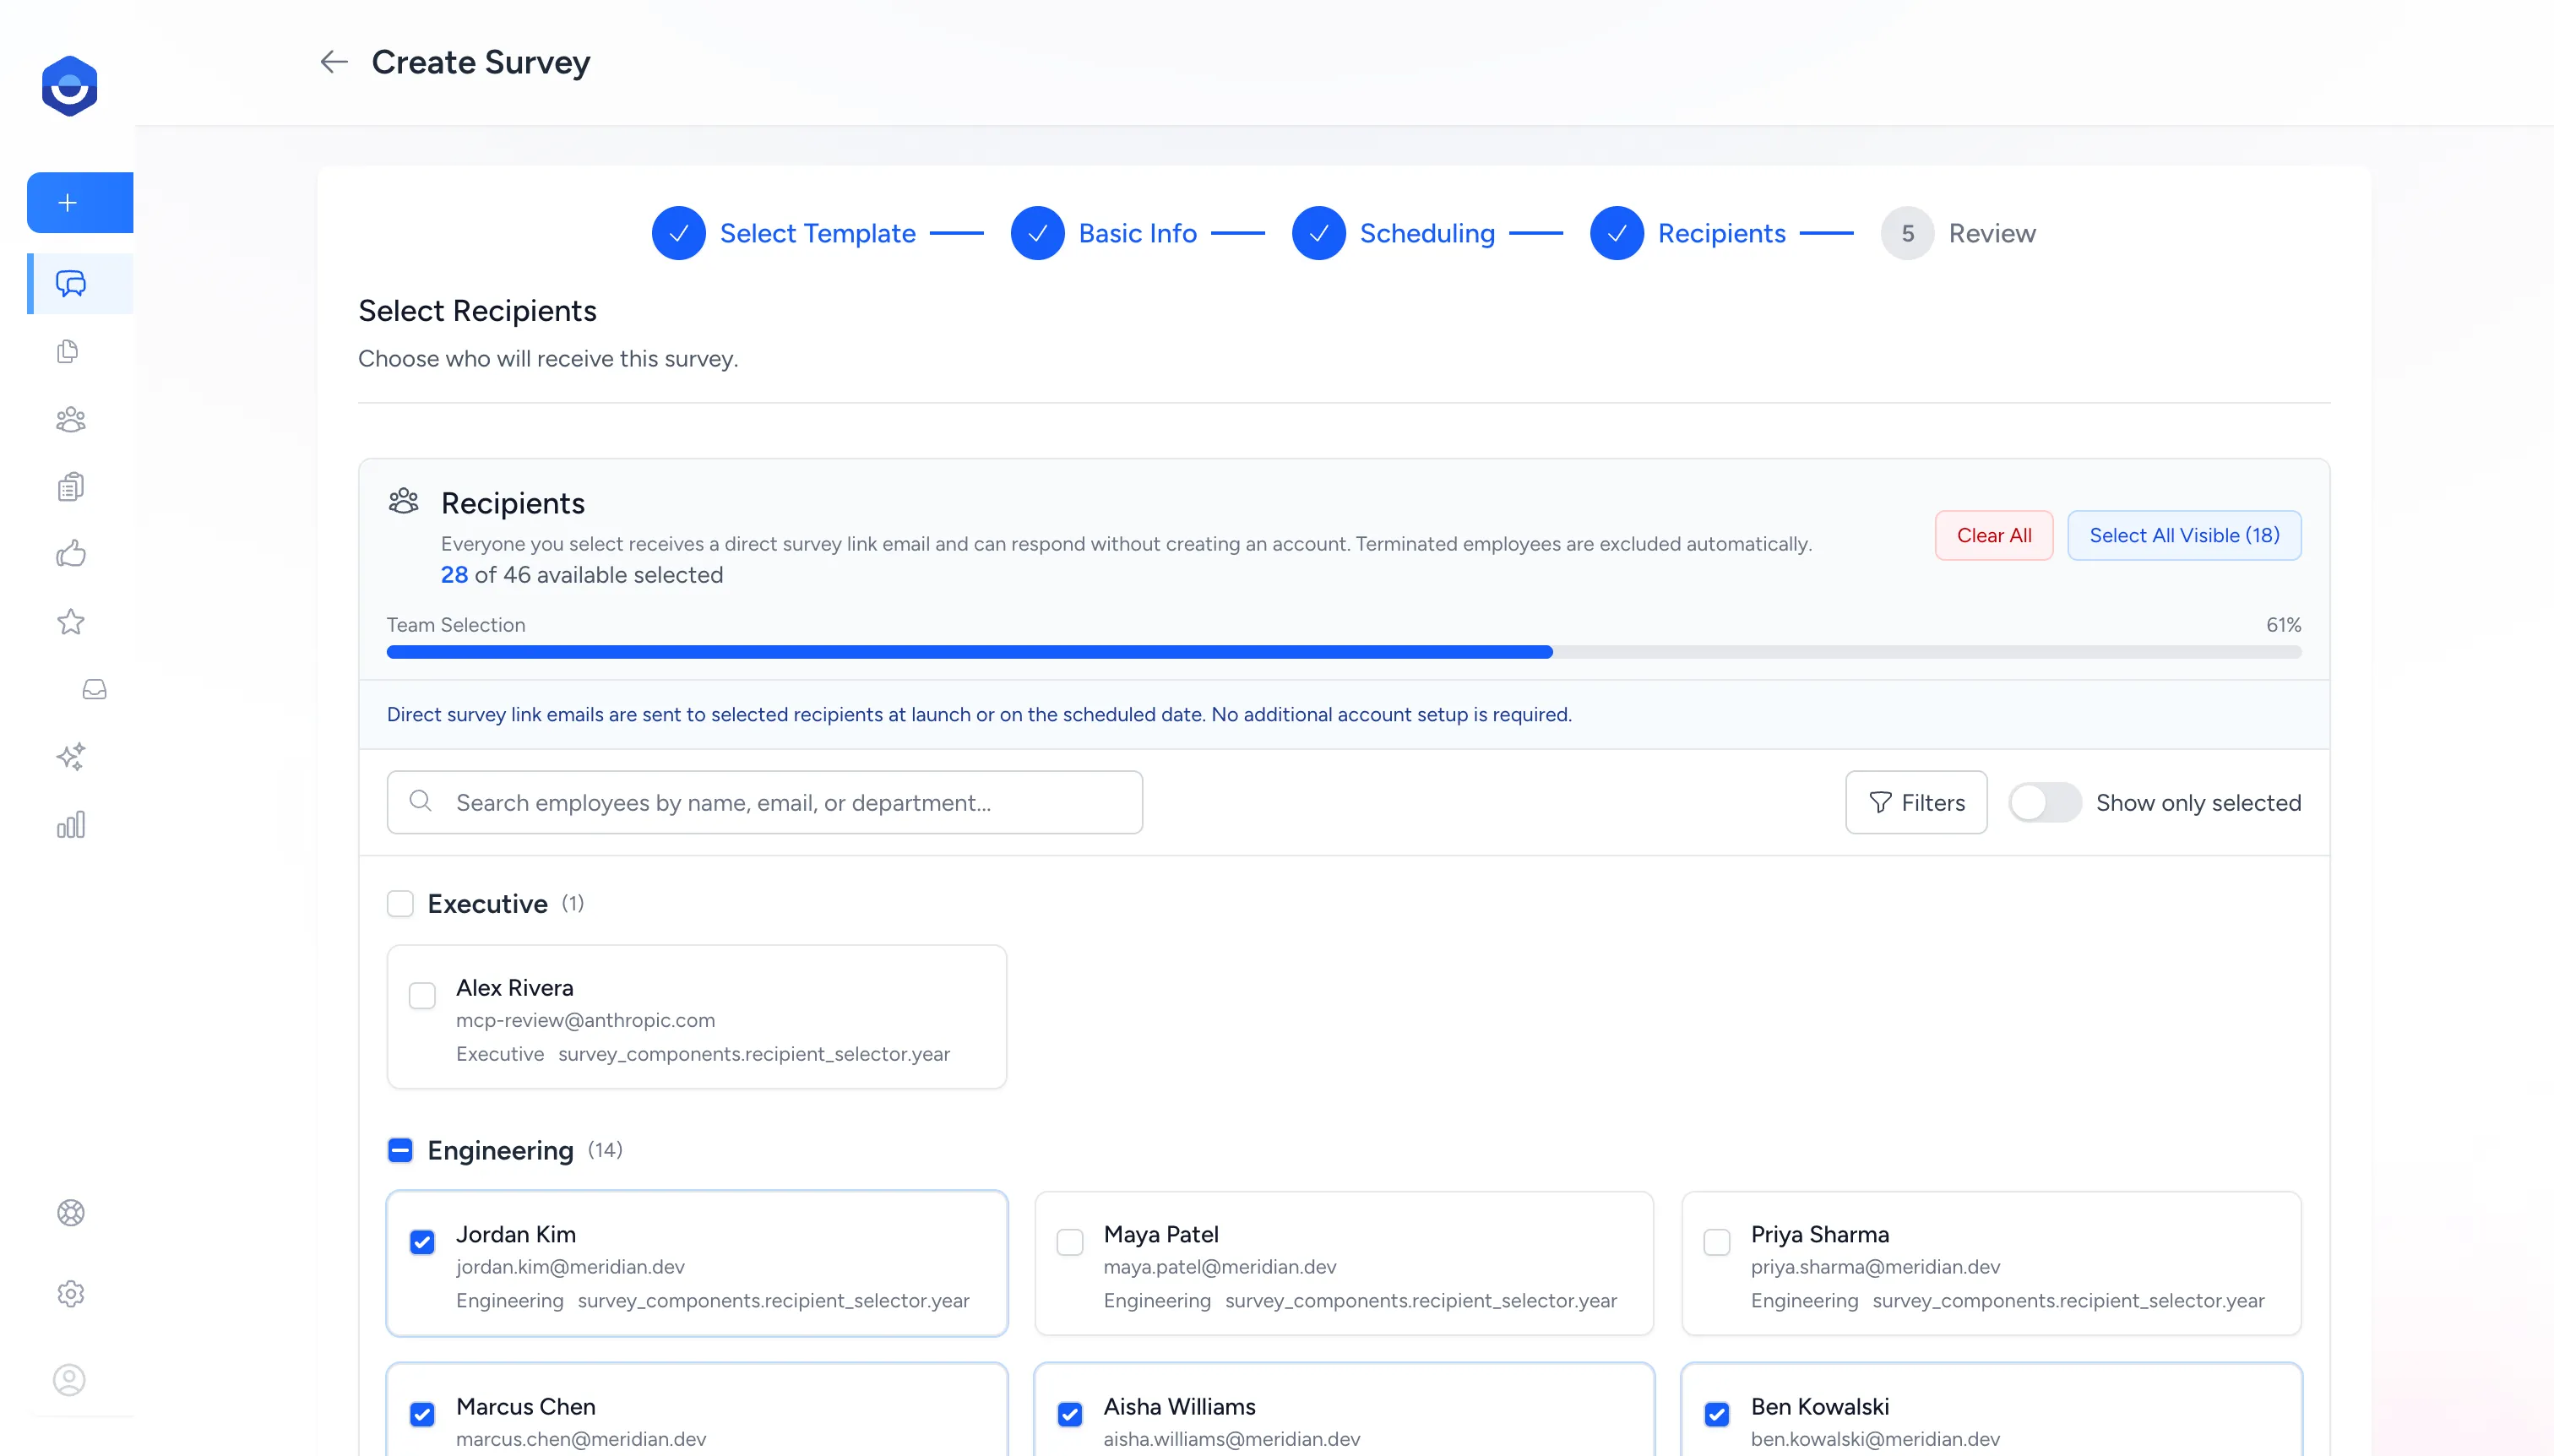Go to the Review step
This screenshot has height=1456, width=2554.
pos(1990,233)
